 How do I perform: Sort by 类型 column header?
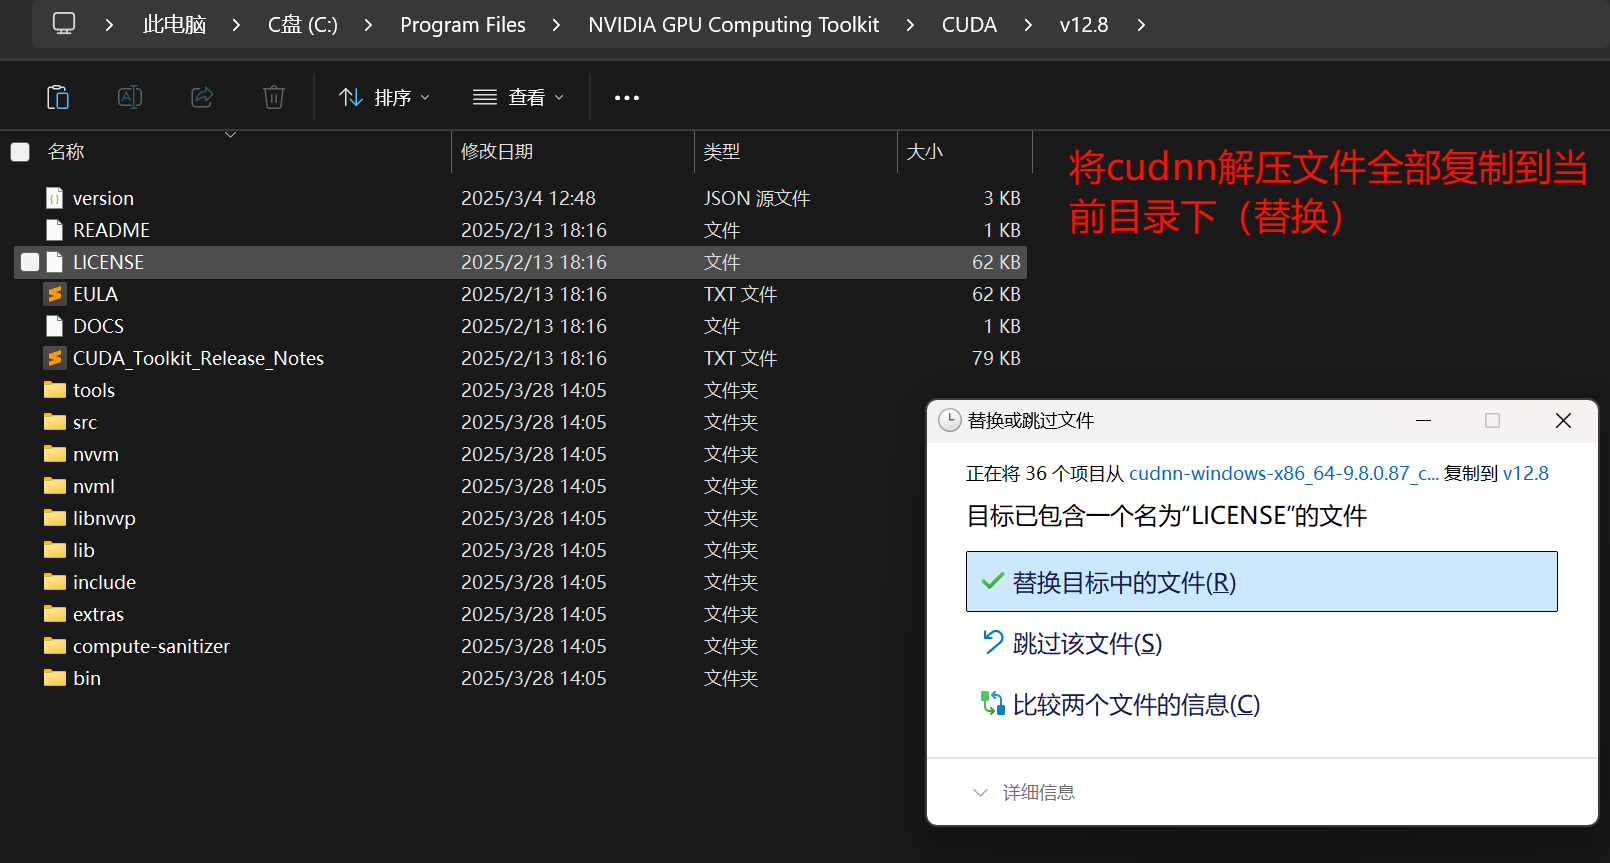(x=722, y=152)
